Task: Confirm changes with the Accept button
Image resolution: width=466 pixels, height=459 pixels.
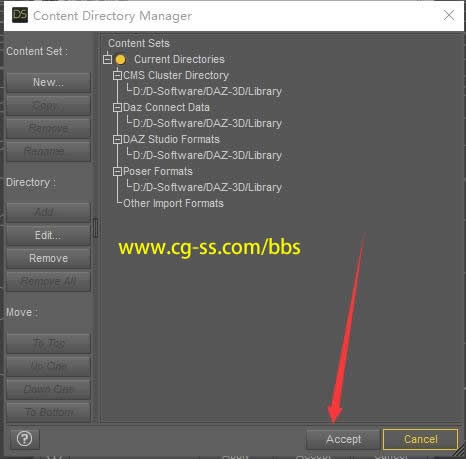Action: click(x=343, y=439)
